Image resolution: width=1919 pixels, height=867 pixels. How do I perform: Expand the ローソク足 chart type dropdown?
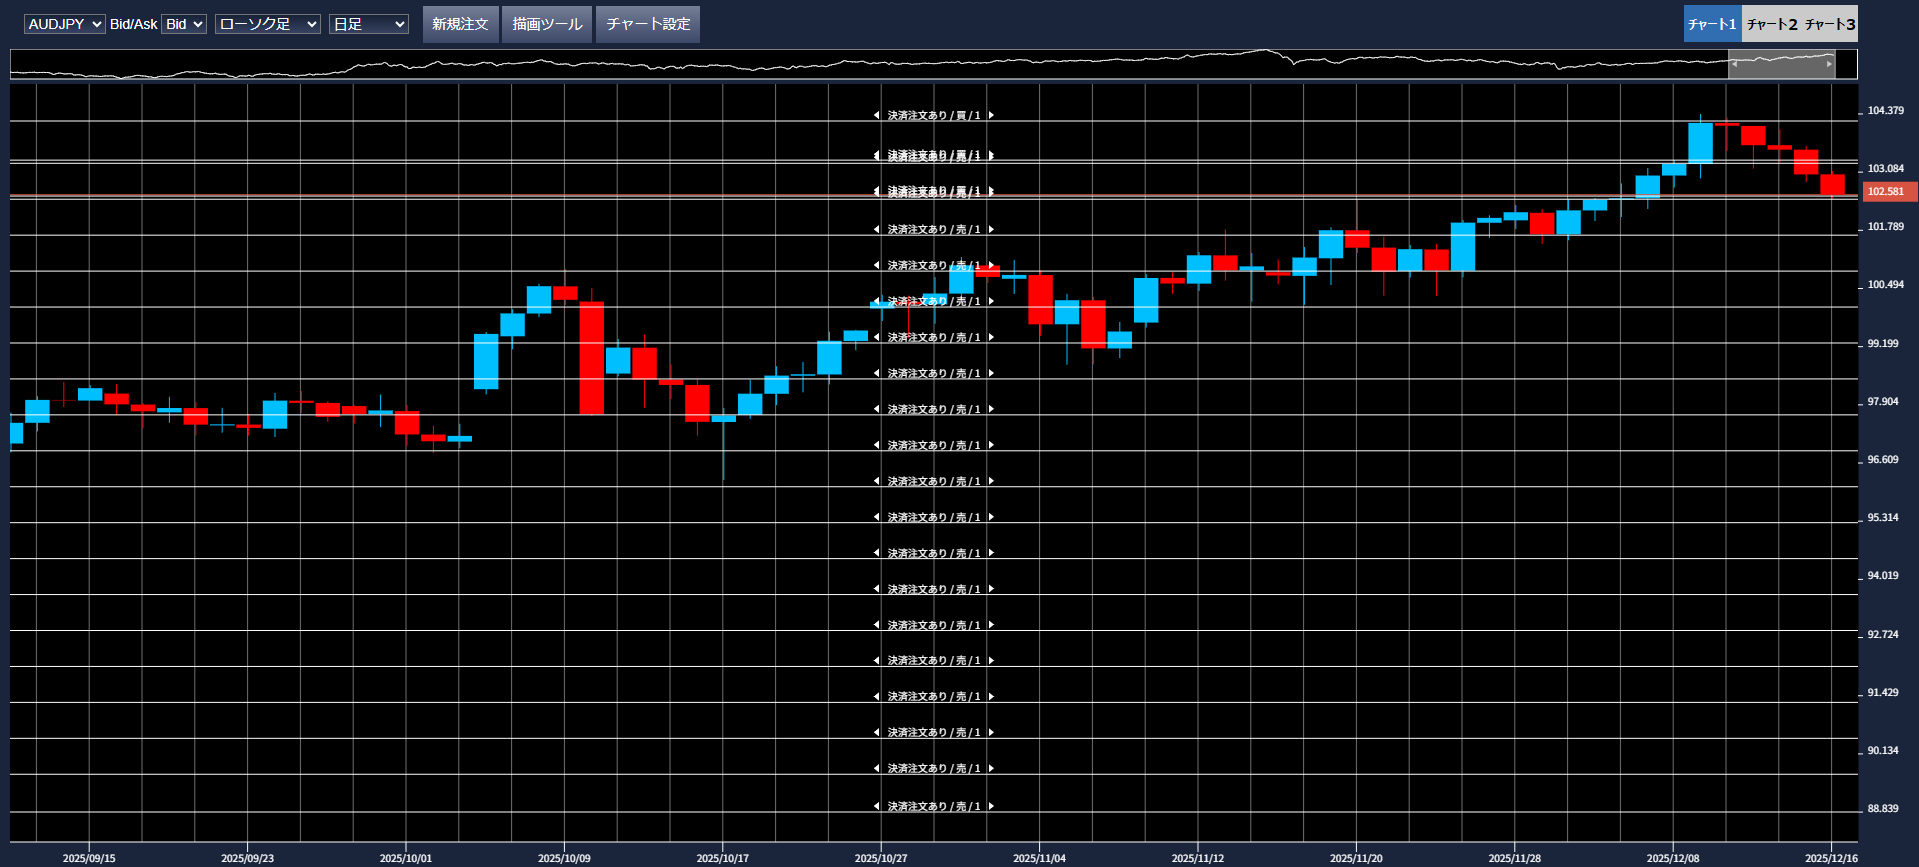(x=267, y=24)
